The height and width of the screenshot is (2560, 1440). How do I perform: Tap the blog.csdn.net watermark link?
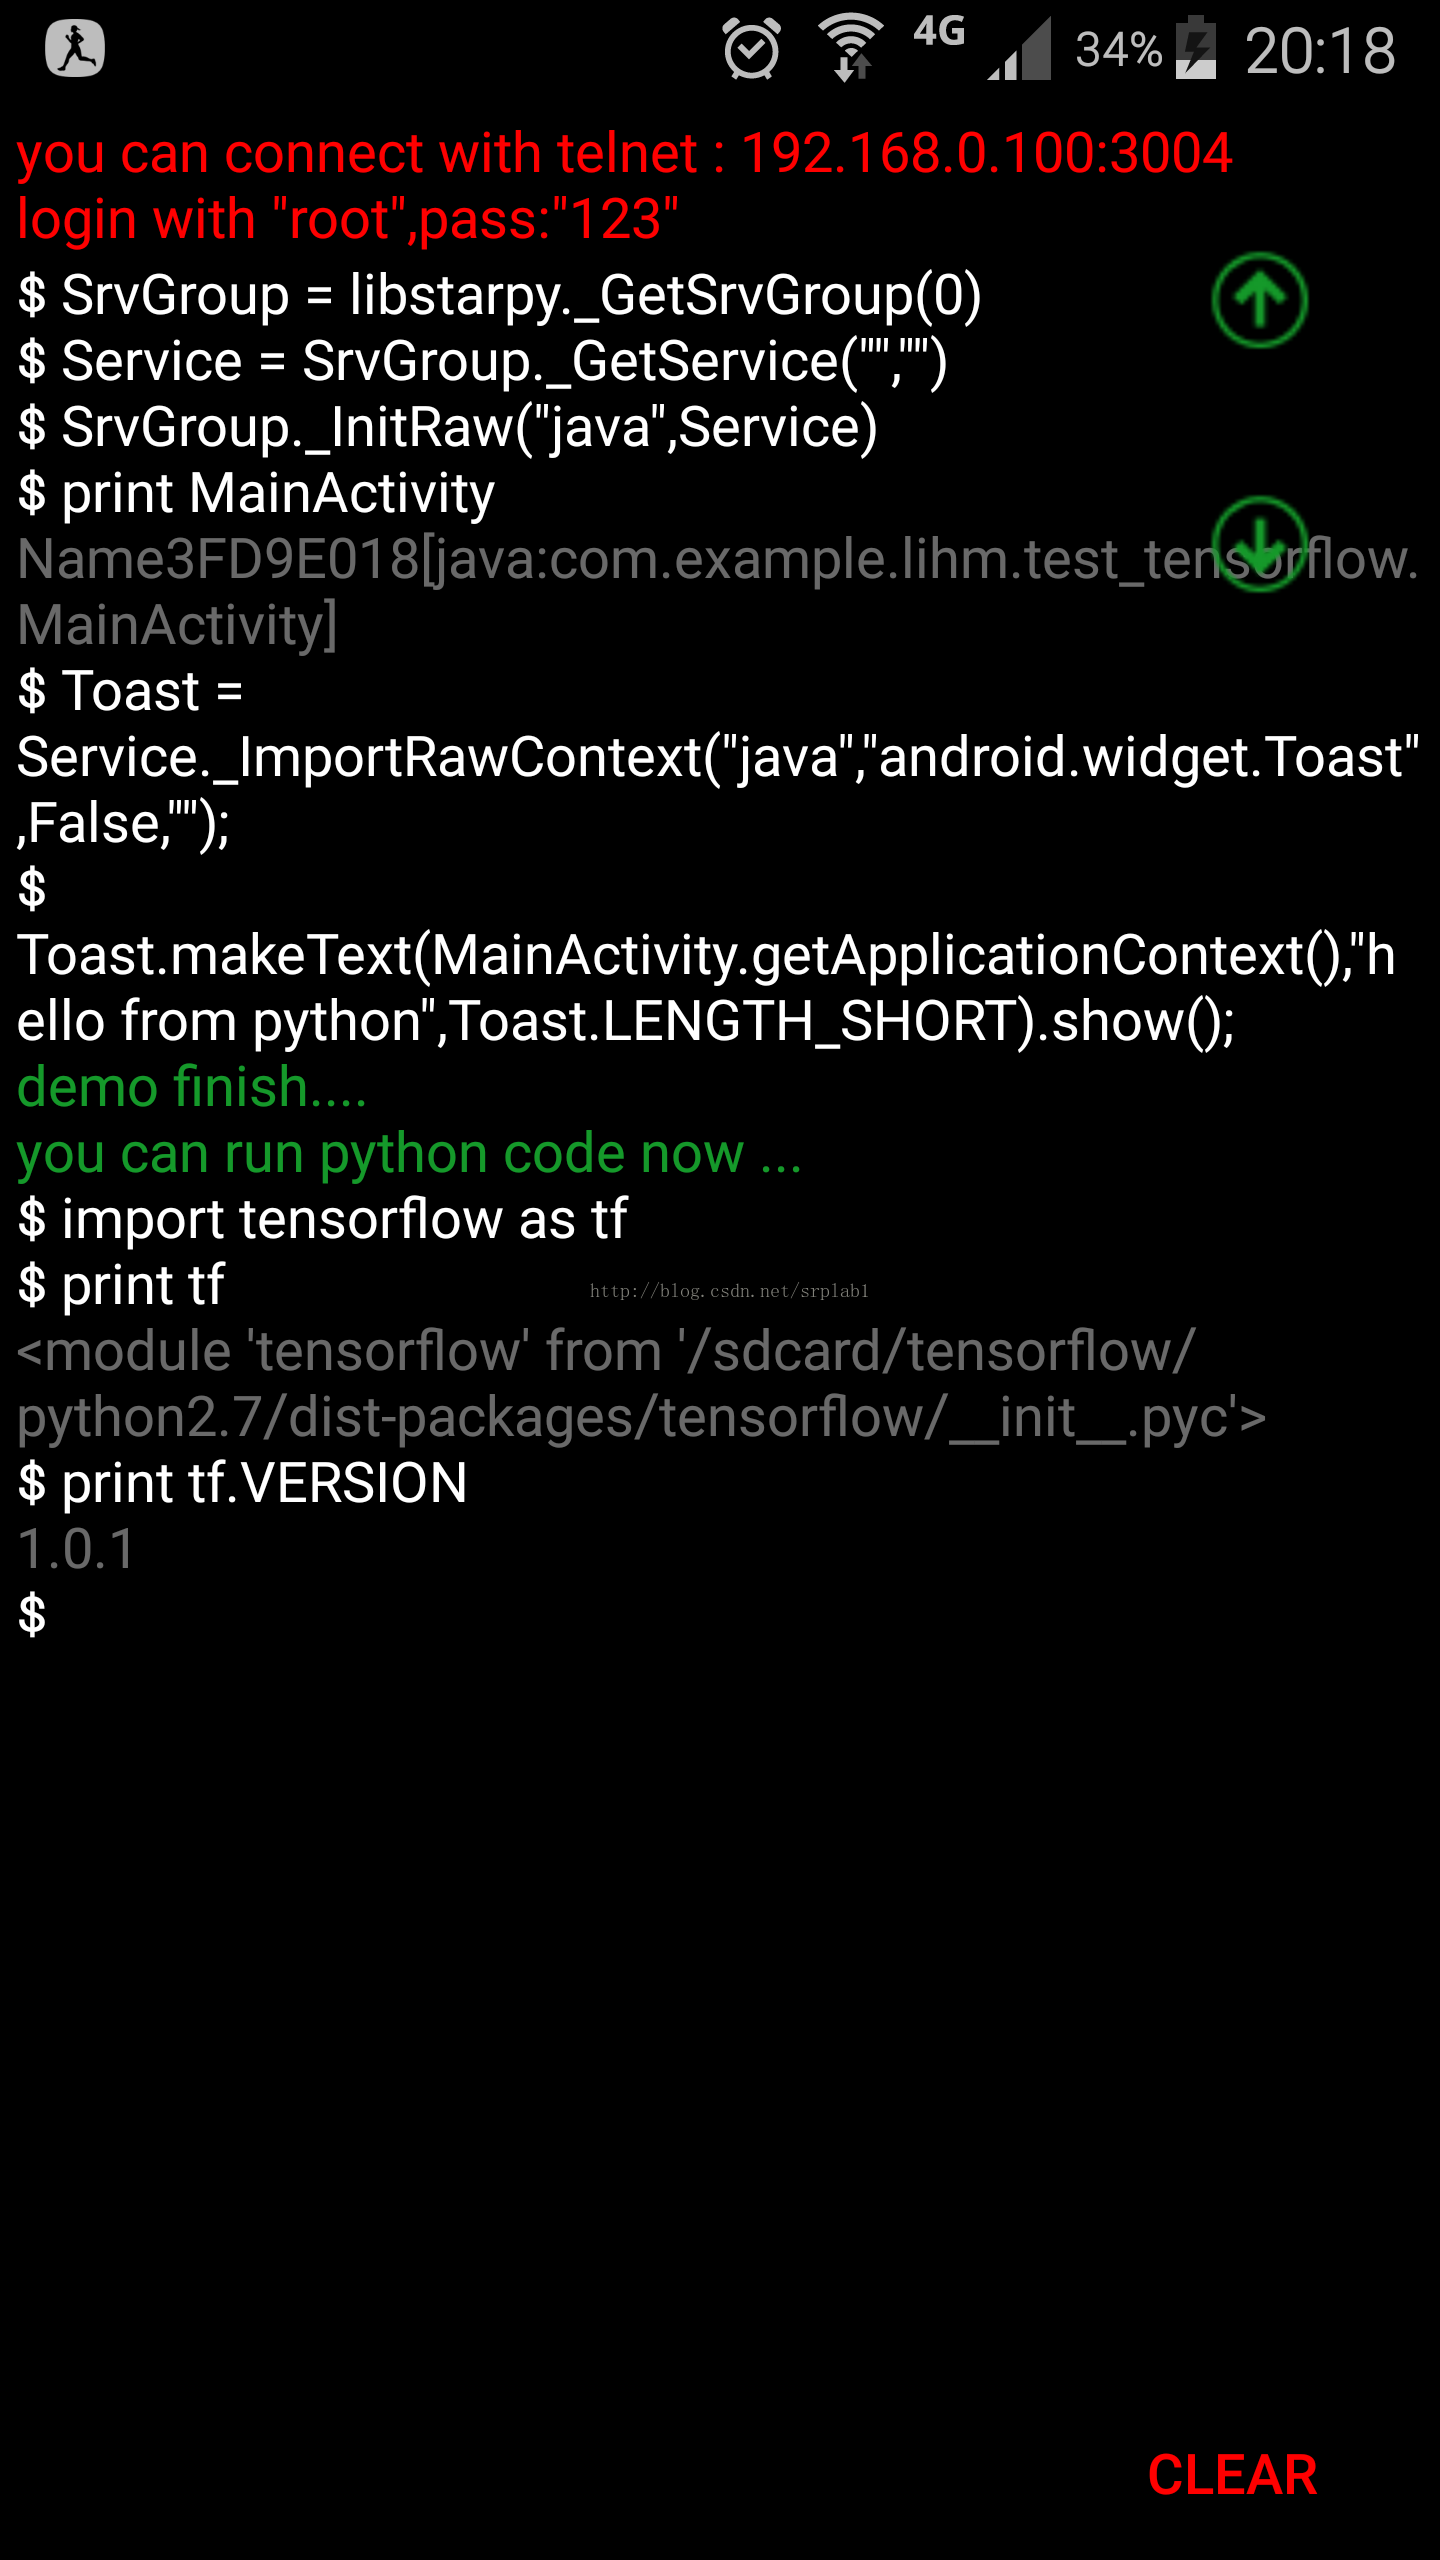729,1291
